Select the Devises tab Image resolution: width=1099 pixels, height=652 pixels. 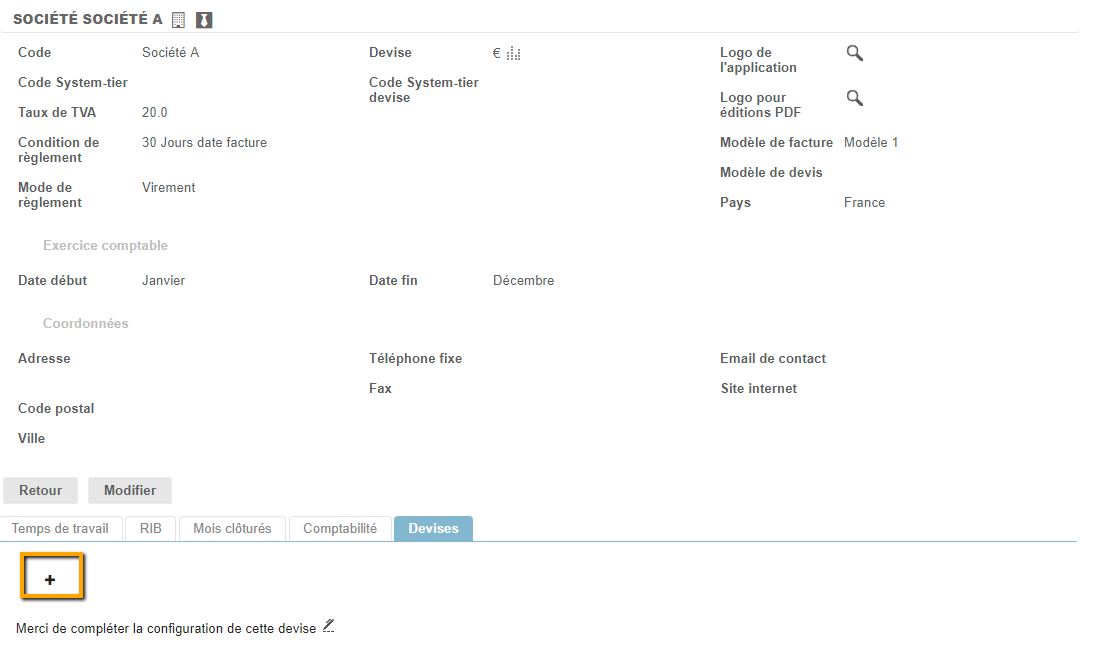coord(433,528)
